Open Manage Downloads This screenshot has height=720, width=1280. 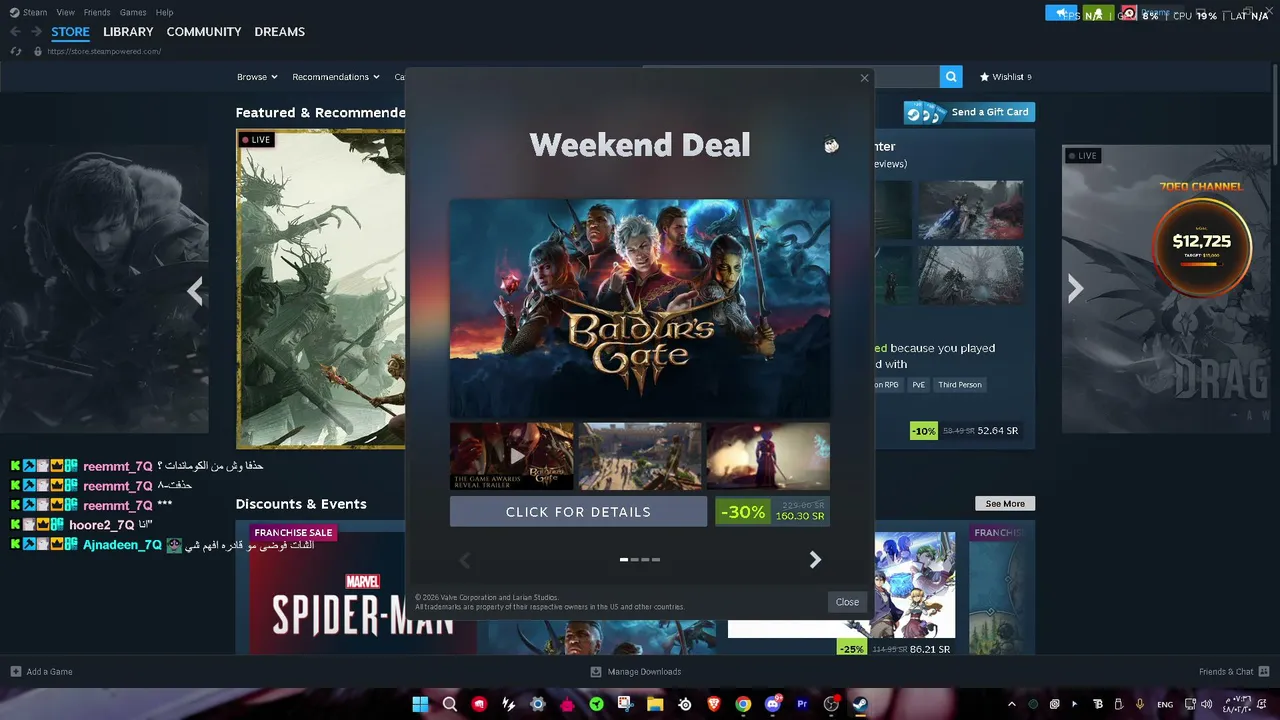pos(636,672)
